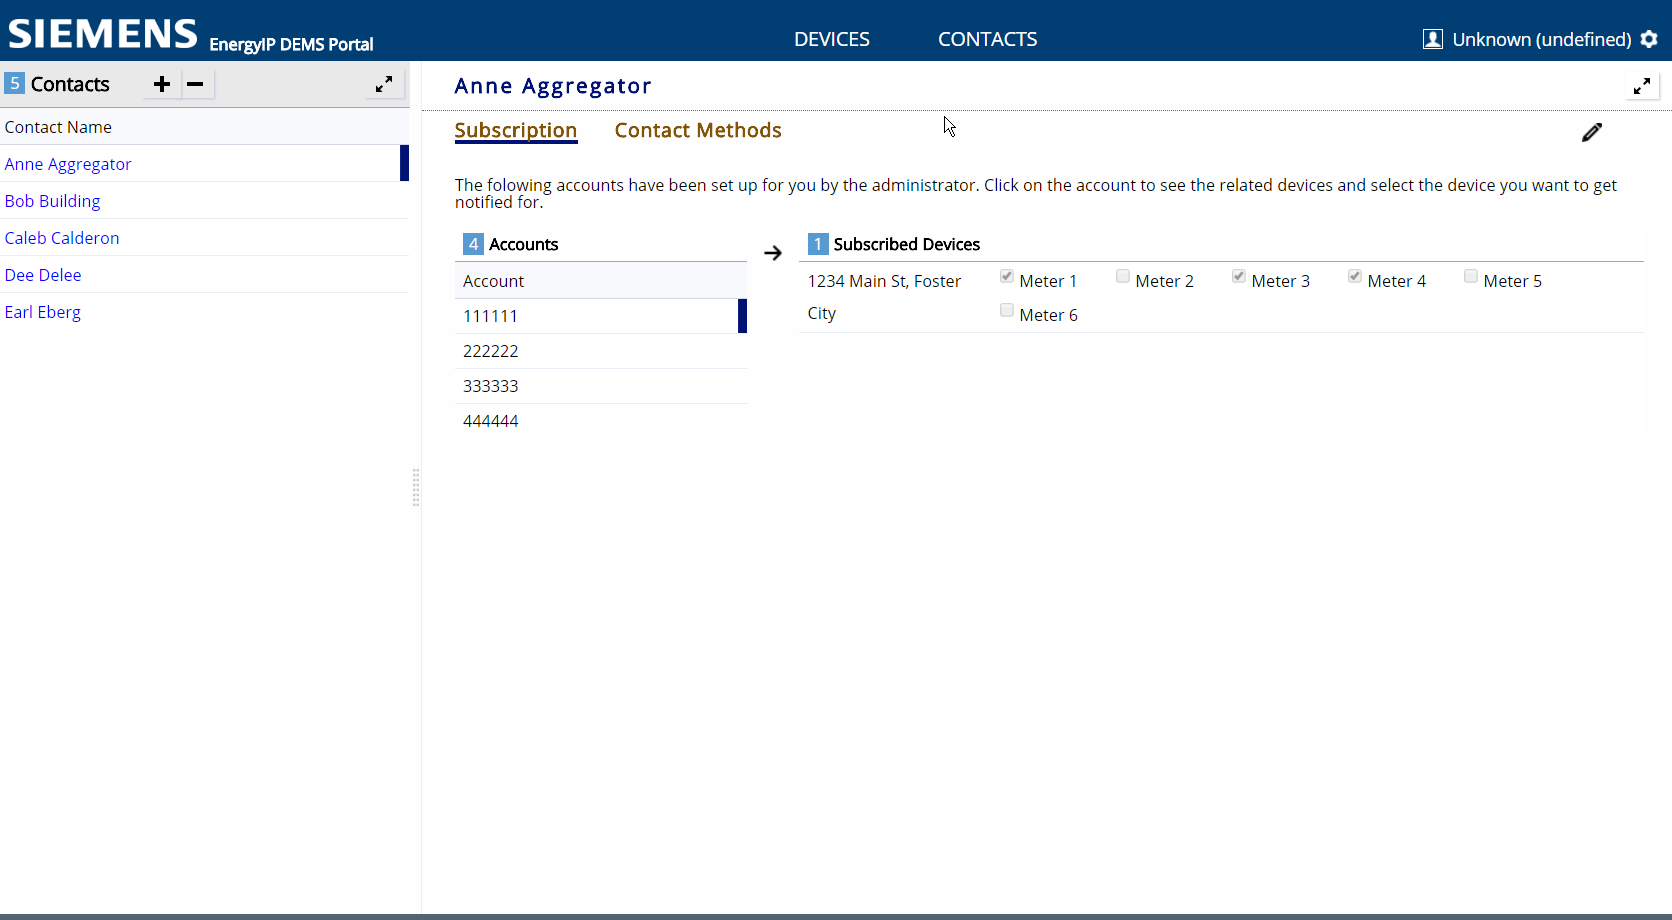
Task: Click the Accounts count badge 4
Action: click(x=474, y=244)
